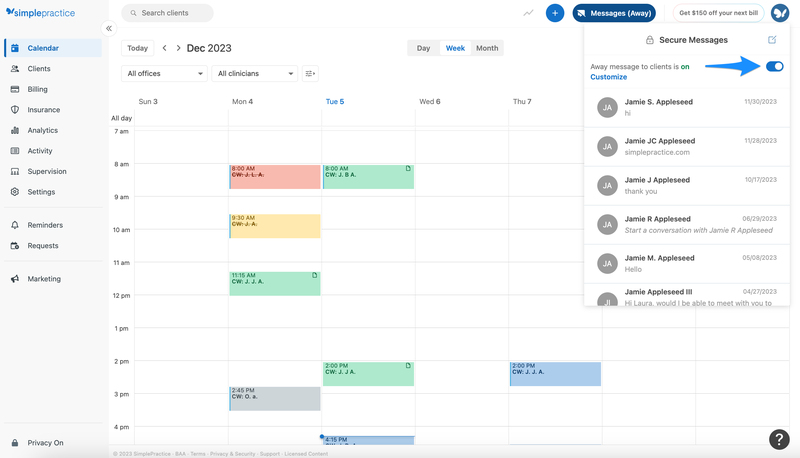Open the All offices dropdown

coord(164,73)
